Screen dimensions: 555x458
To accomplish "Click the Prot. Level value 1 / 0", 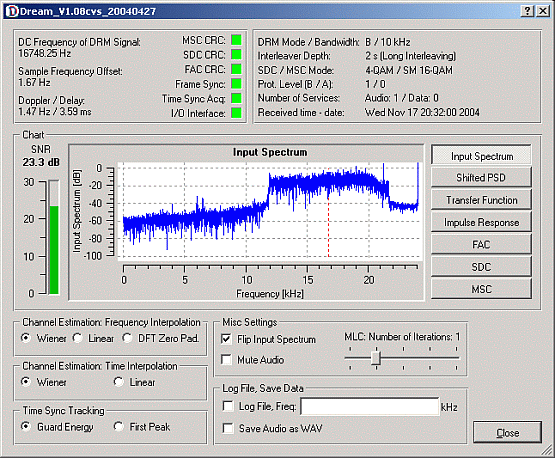I will tap(375, 84).
